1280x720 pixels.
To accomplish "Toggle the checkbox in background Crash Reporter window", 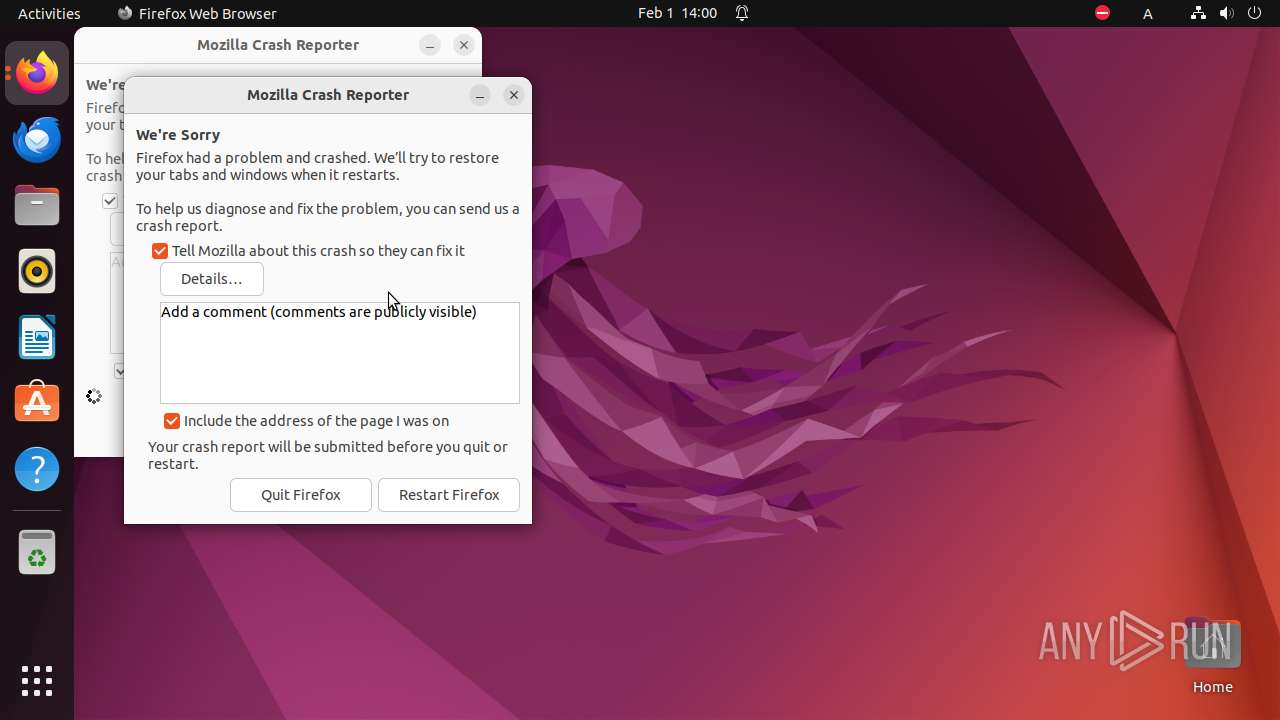I will 110,201.
